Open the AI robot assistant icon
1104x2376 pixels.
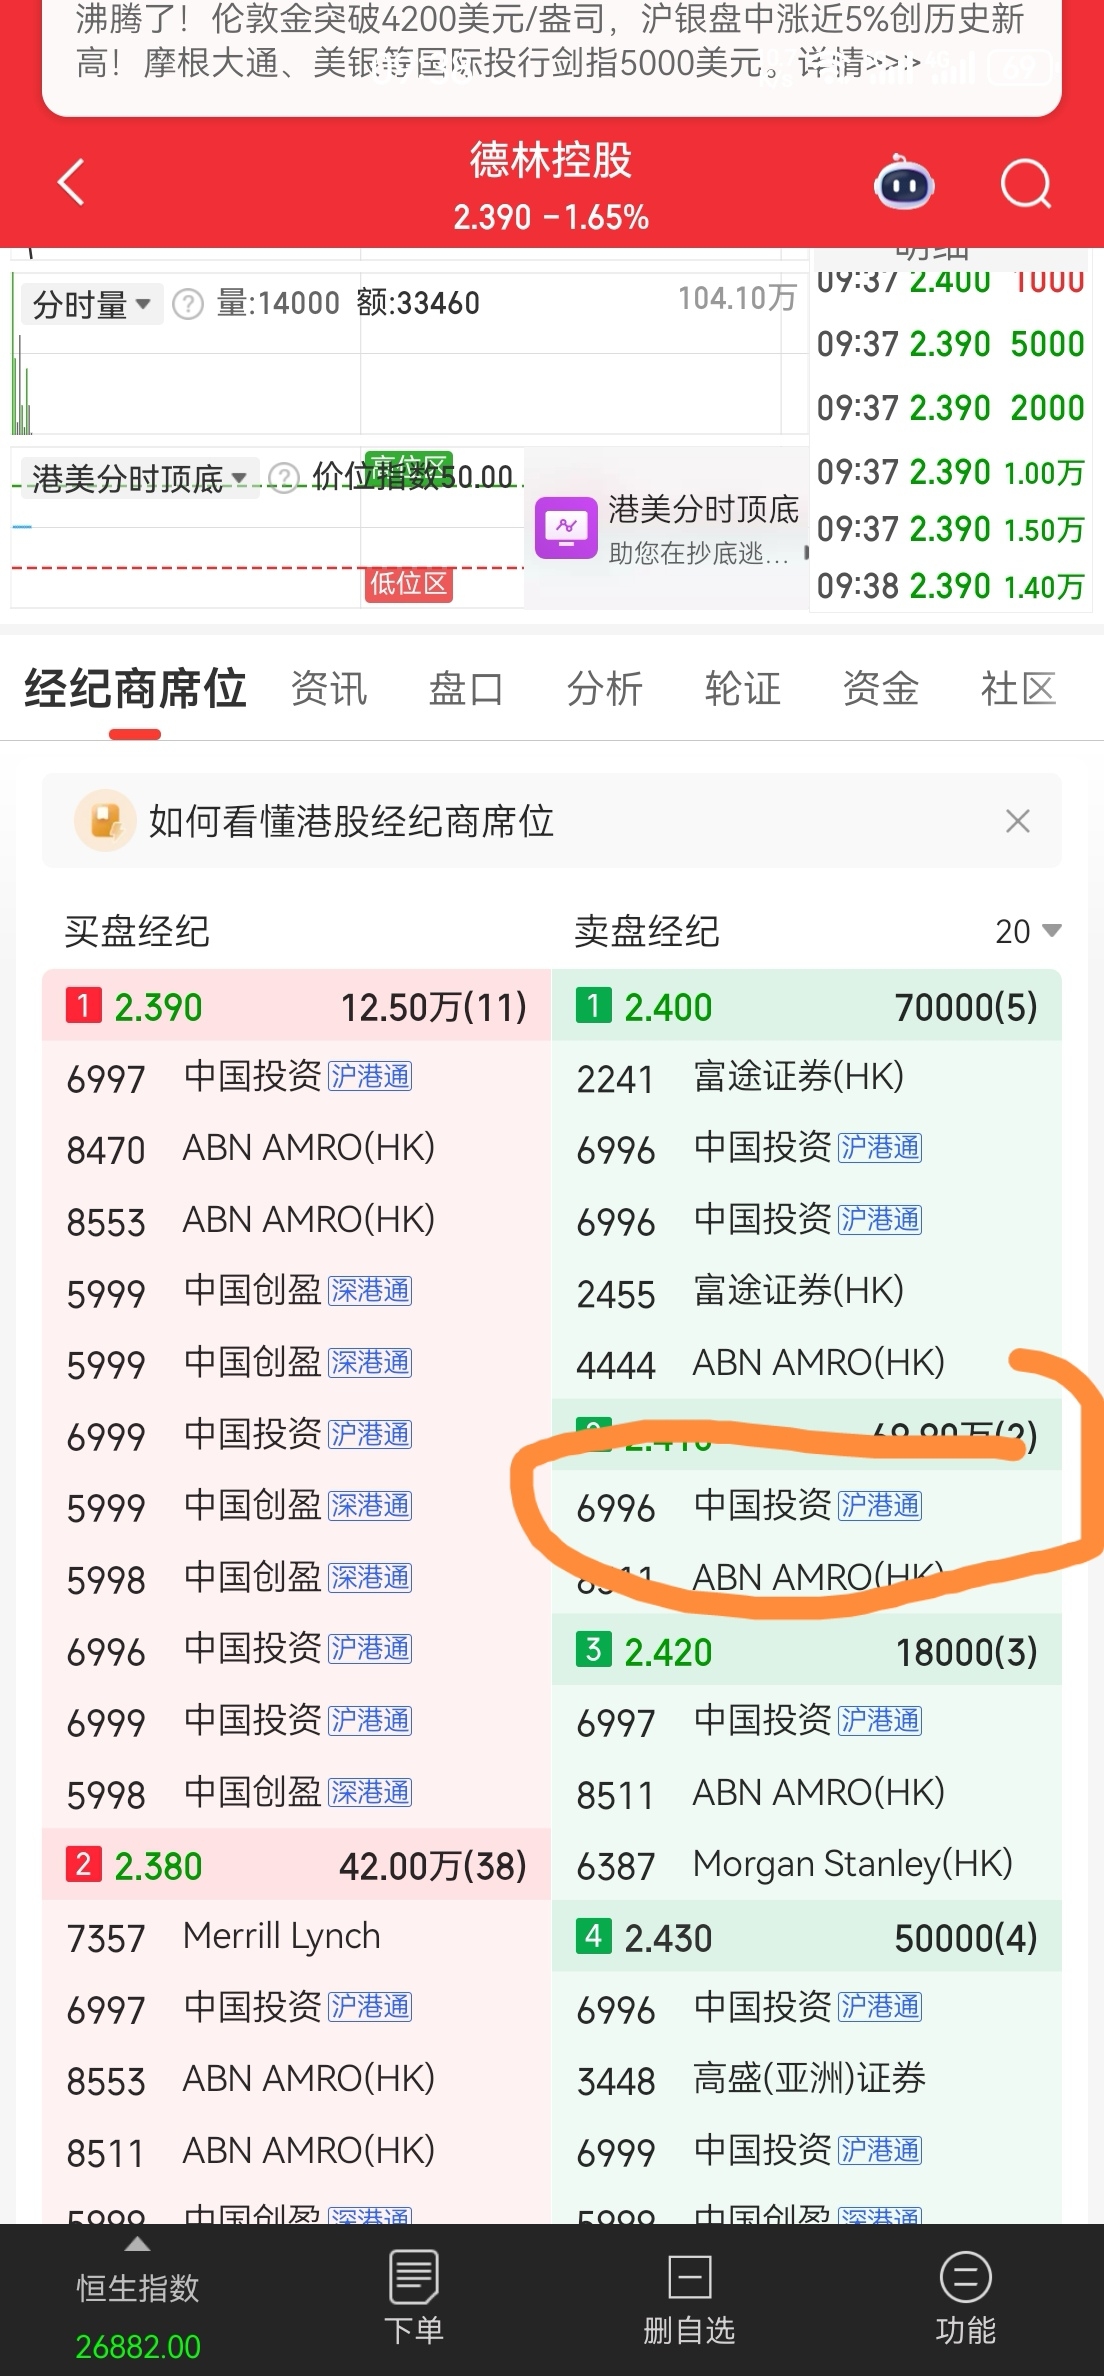click(904, 183)
